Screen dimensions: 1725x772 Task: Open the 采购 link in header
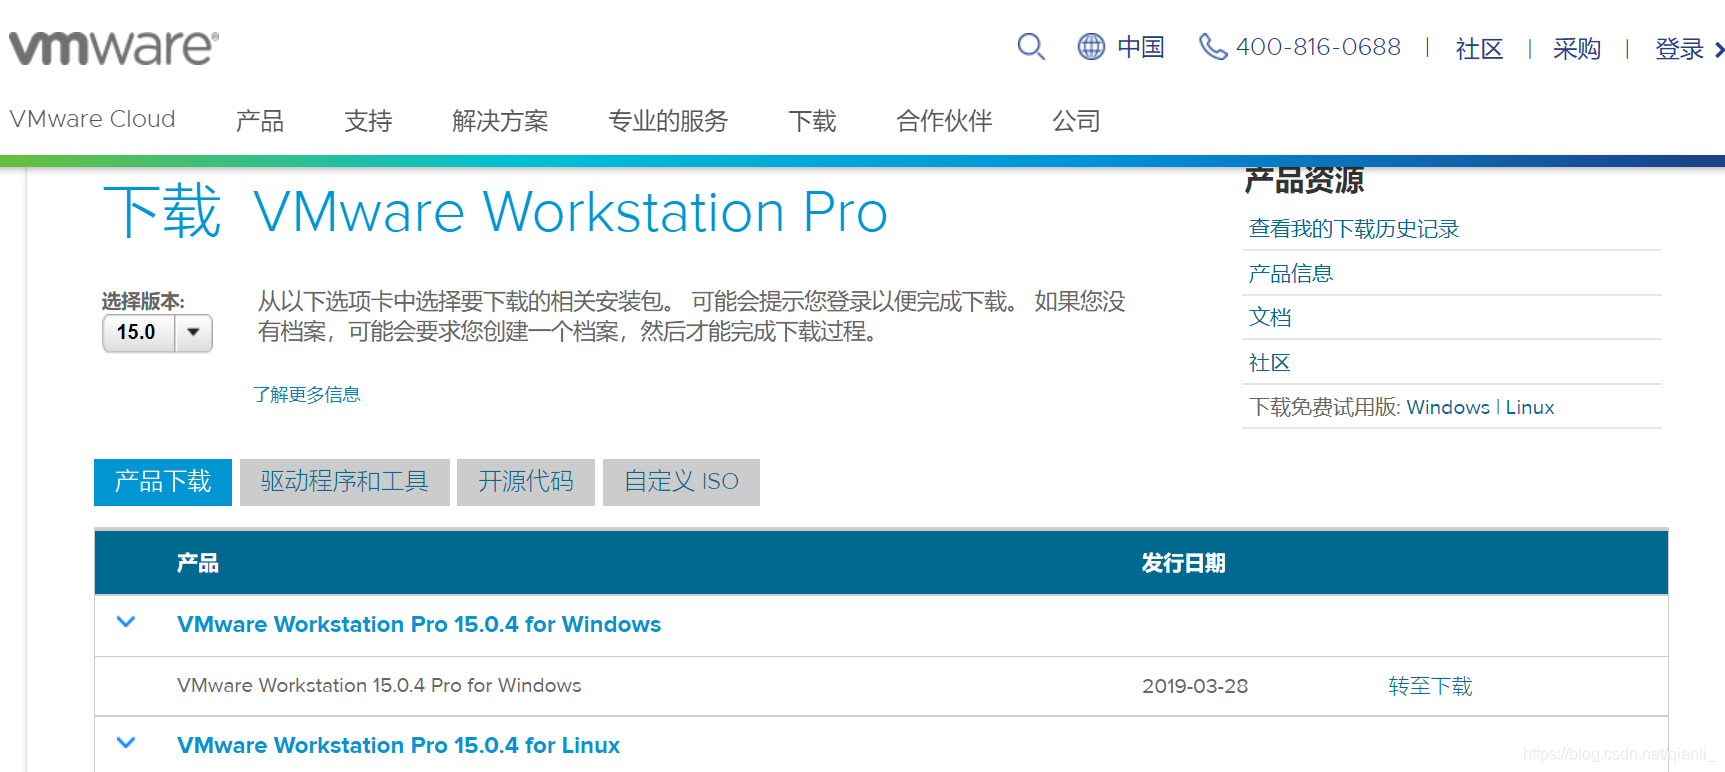click(x=1577, y=49)
